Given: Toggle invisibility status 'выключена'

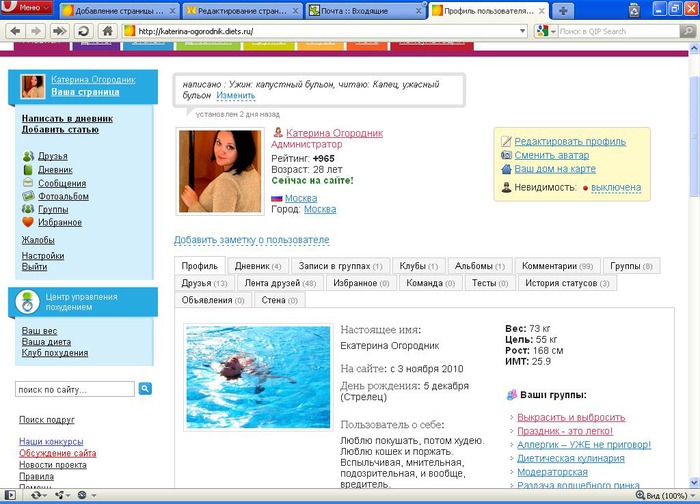Looking at the screenshot, I should pos(615,187).
